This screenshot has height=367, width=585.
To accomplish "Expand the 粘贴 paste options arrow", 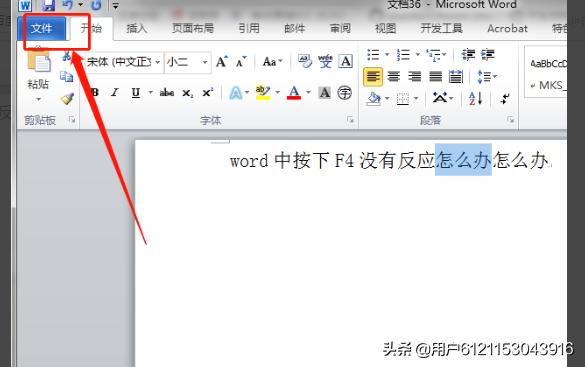I will (38, 100).
